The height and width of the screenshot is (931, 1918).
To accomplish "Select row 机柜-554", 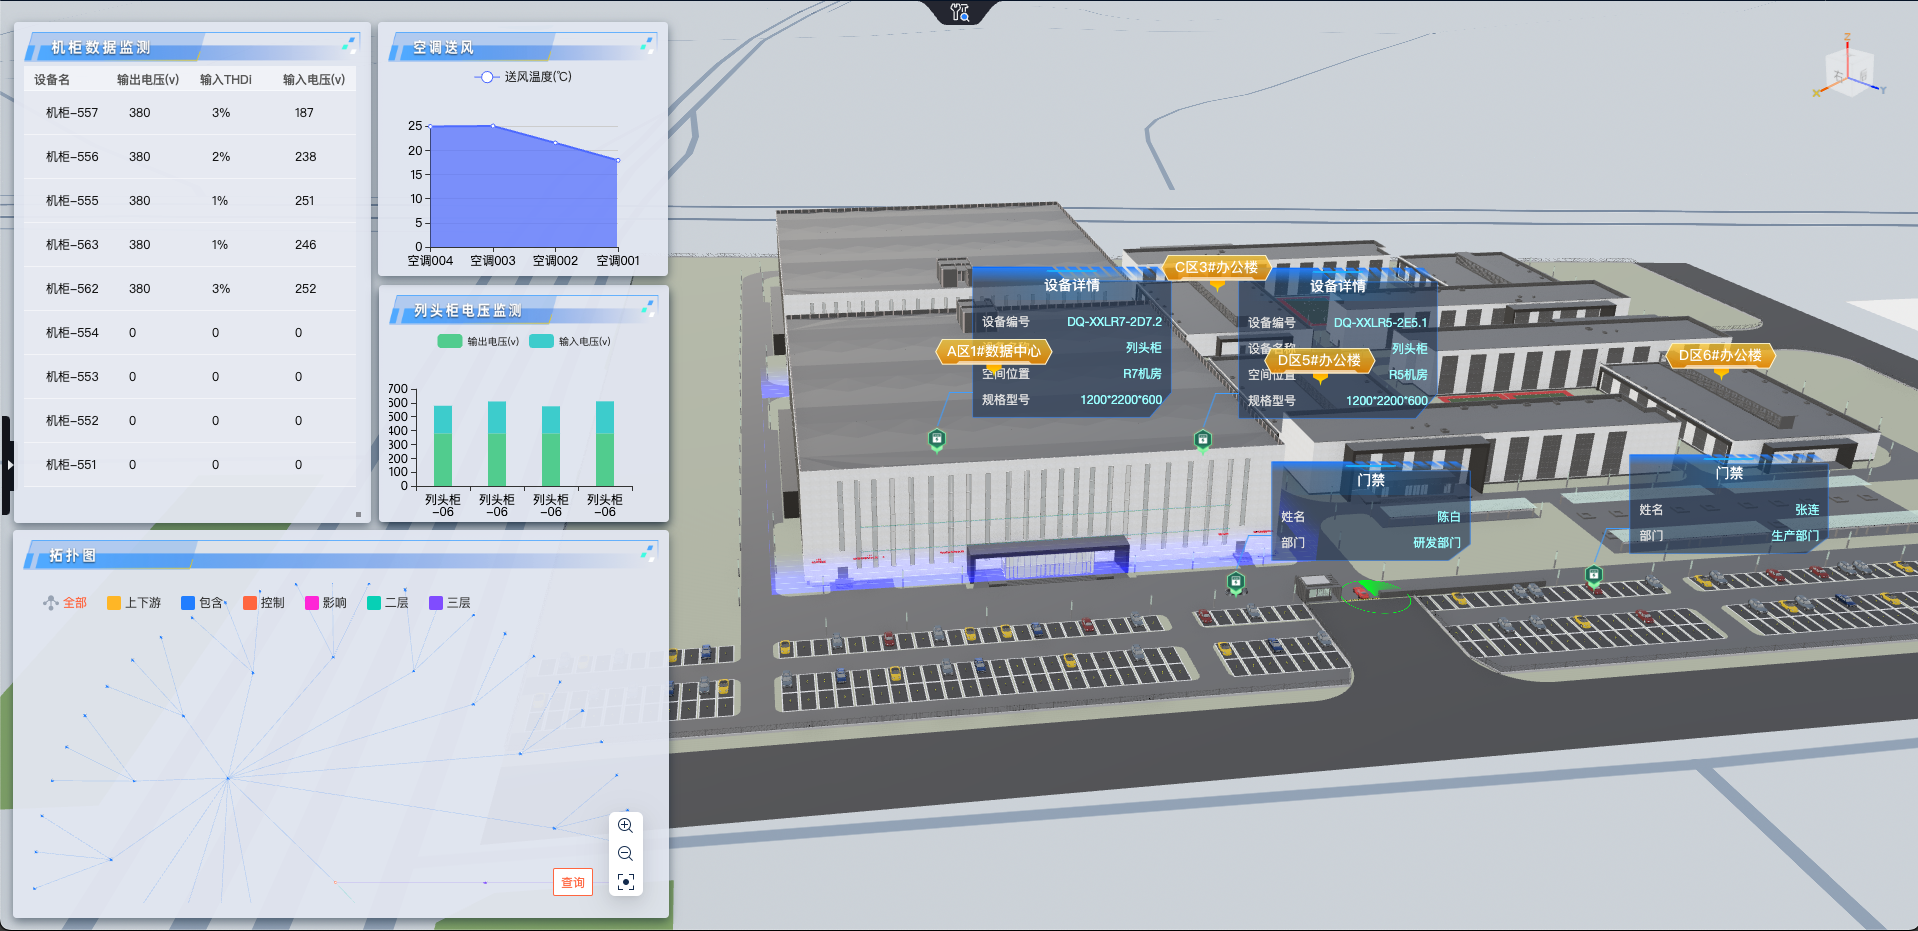I will tap(190, 333).
